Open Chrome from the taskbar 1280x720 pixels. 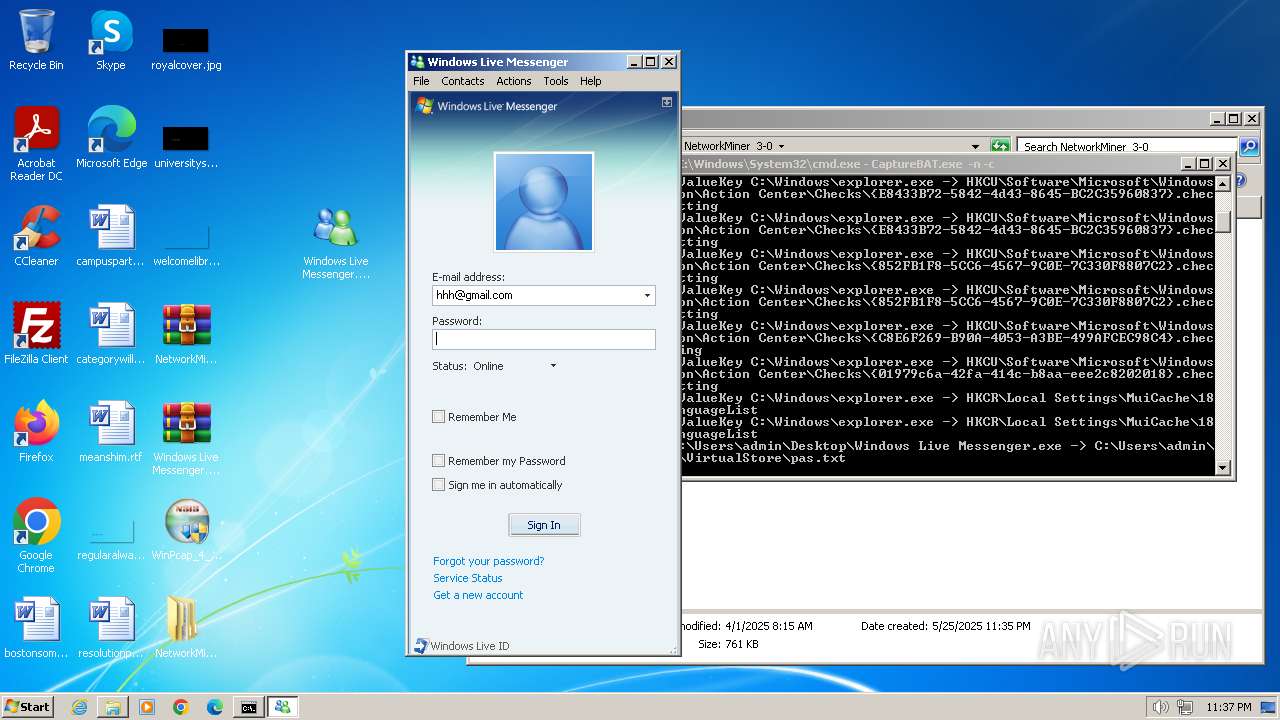tap(181, 707)
